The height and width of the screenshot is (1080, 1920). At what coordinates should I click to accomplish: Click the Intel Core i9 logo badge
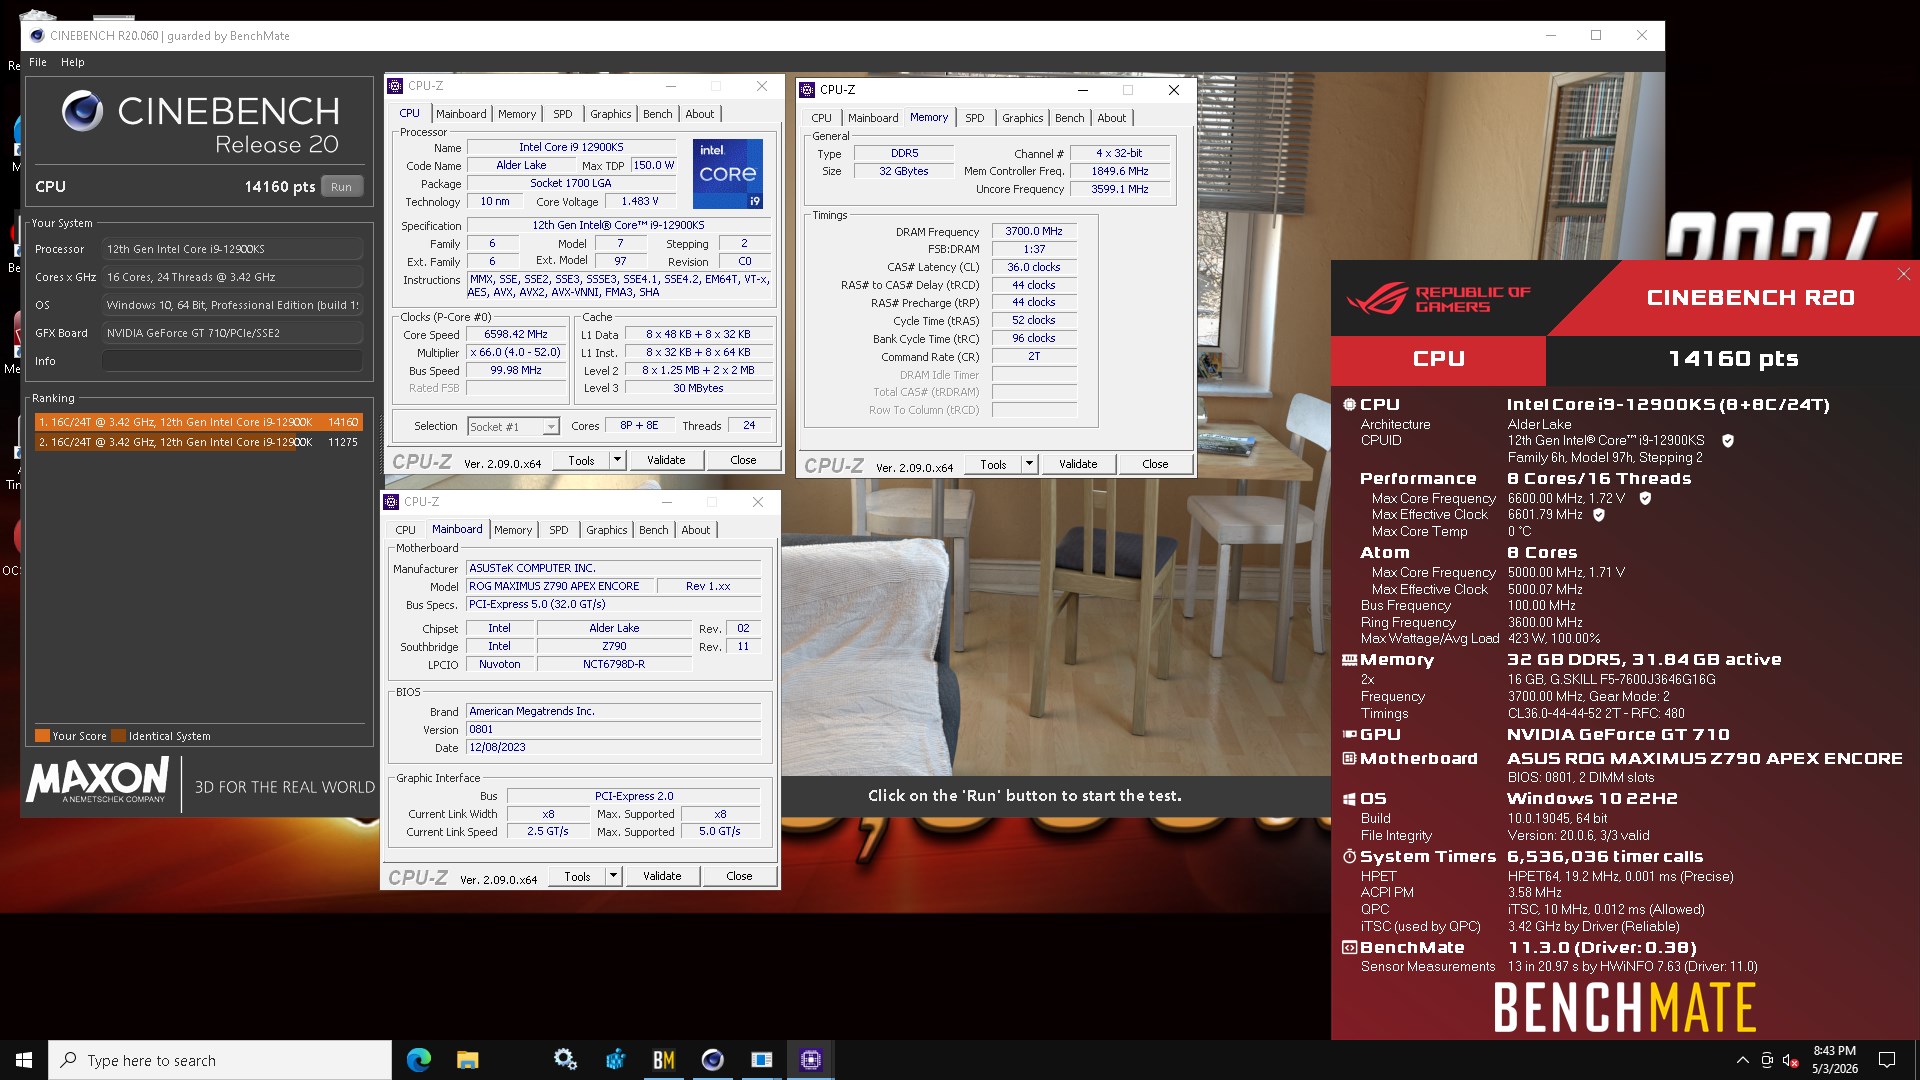point(728,174)
